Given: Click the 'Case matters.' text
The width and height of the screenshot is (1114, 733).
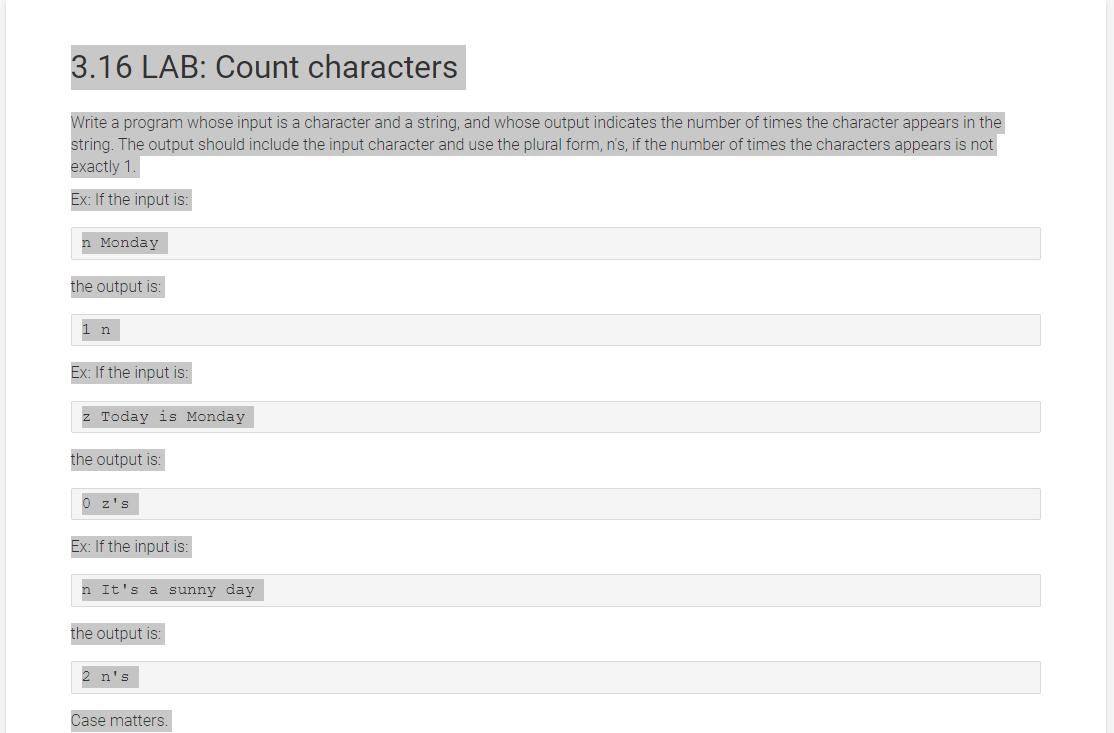Looking at the screenshot, I should (119, 721).
